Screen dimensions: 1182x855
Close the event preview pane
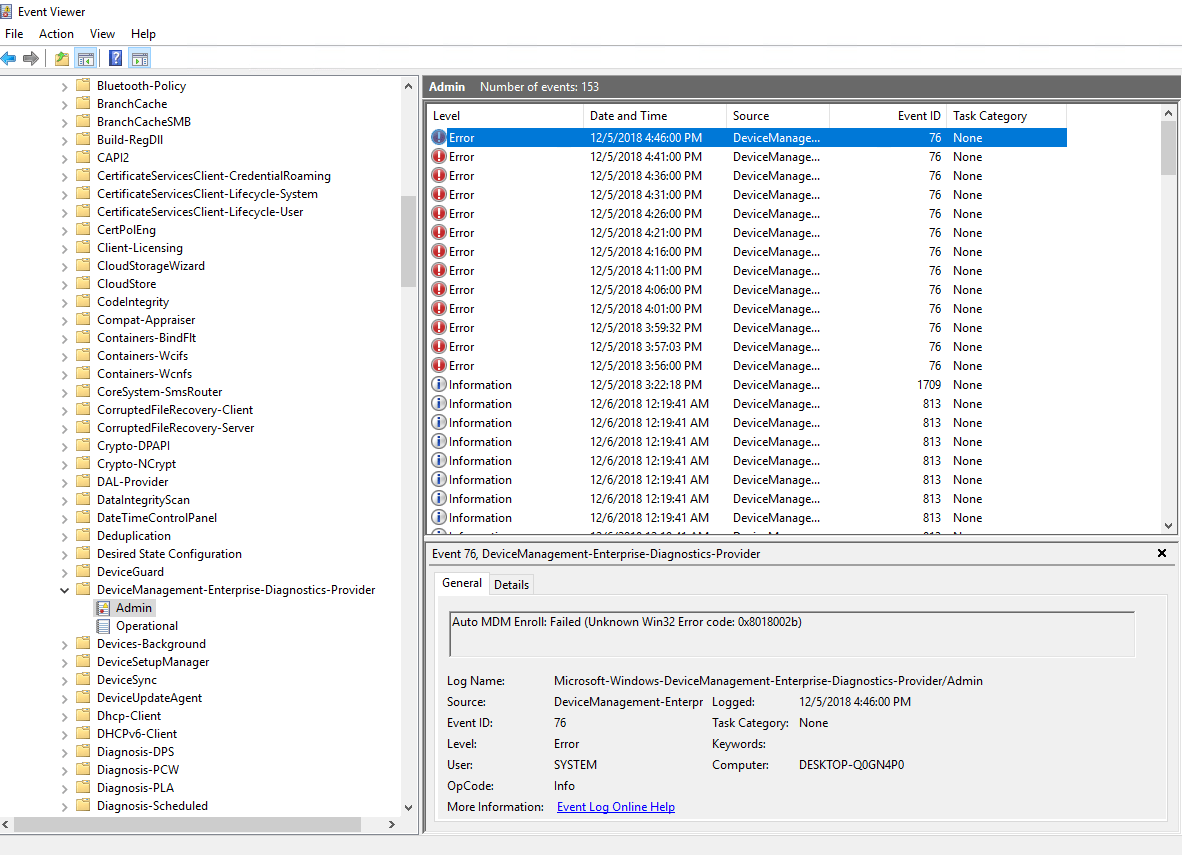pos(1162,552)
